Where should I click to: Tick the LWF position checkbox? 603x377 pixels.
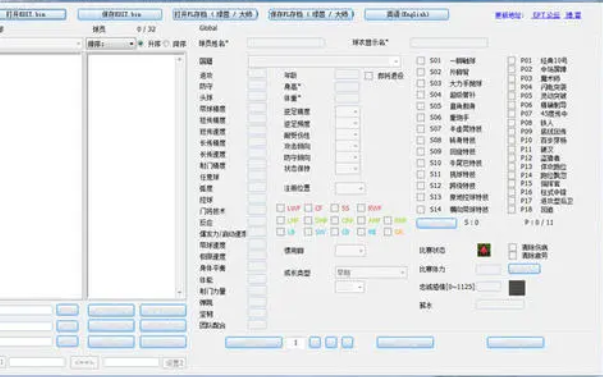(280, 208)
